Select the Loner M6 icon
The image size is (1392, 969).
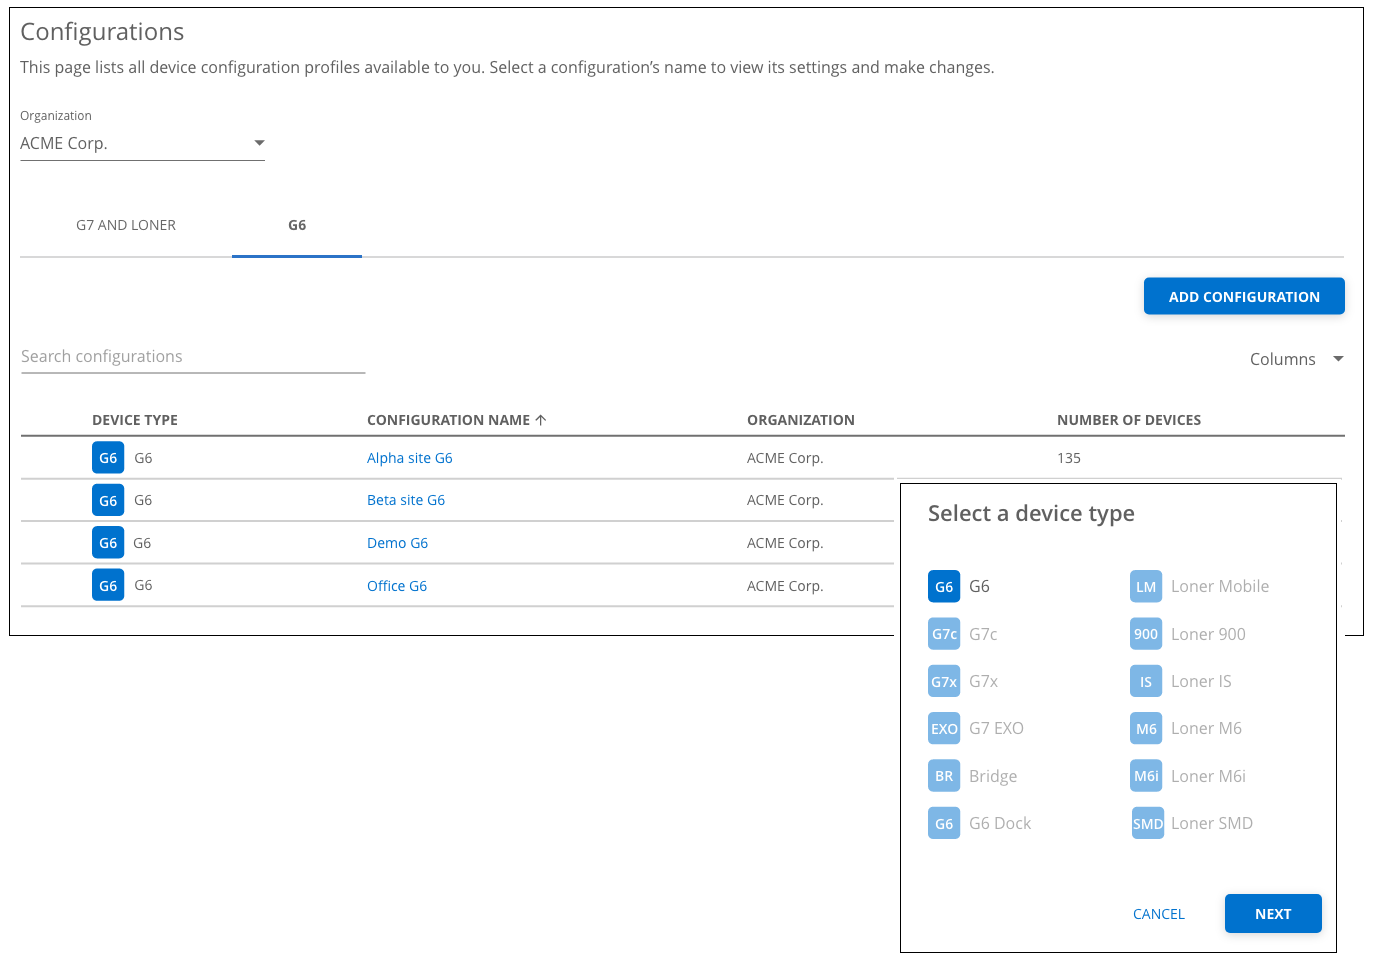point(1146,729)
